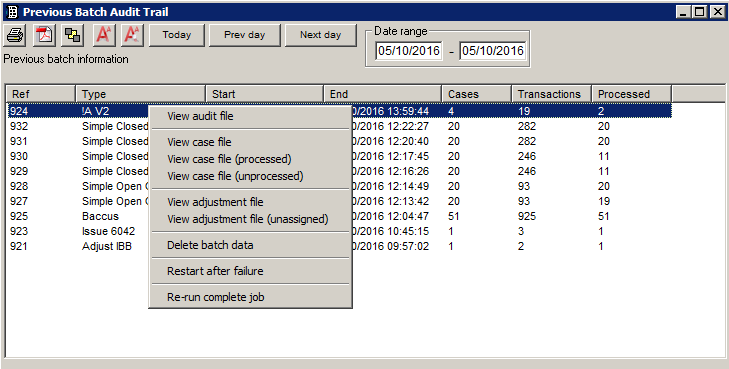Click the start date field 05/10/2016
This screenshot has height=369, width=729.
(x=409, y=51)
